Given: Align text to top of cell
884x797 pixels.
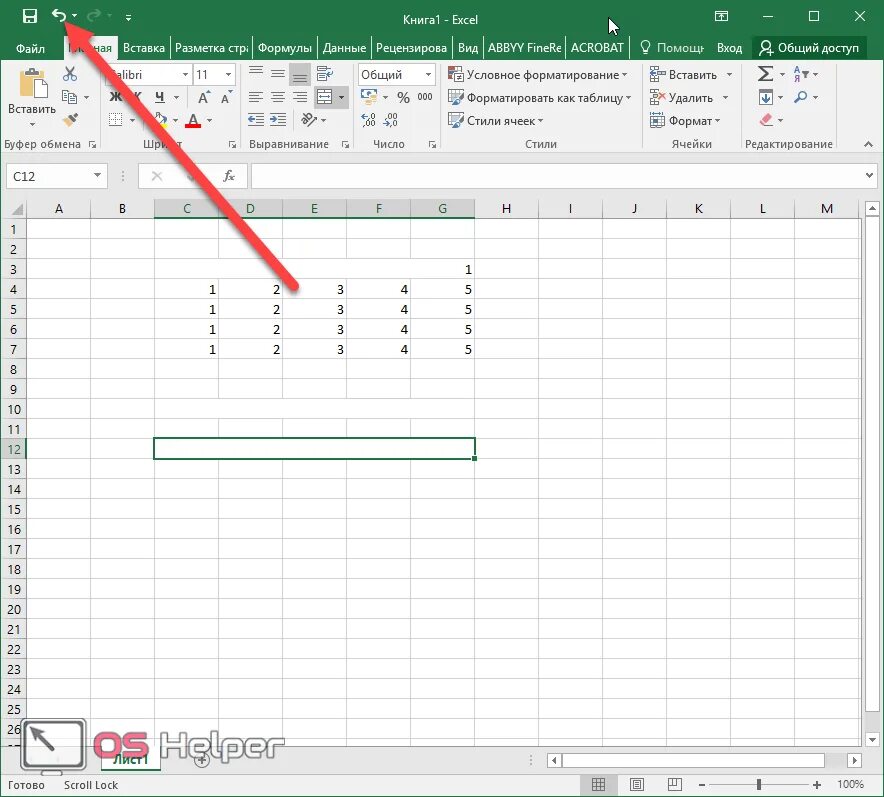Looking at the screenshot, I should pos(256,73).
